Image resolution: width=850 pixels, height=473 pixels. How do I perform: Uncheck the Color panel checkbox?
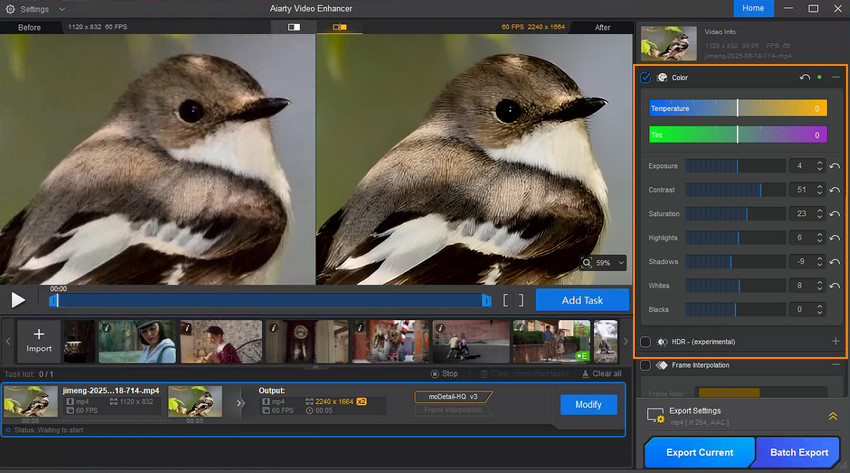click(646, 77)
